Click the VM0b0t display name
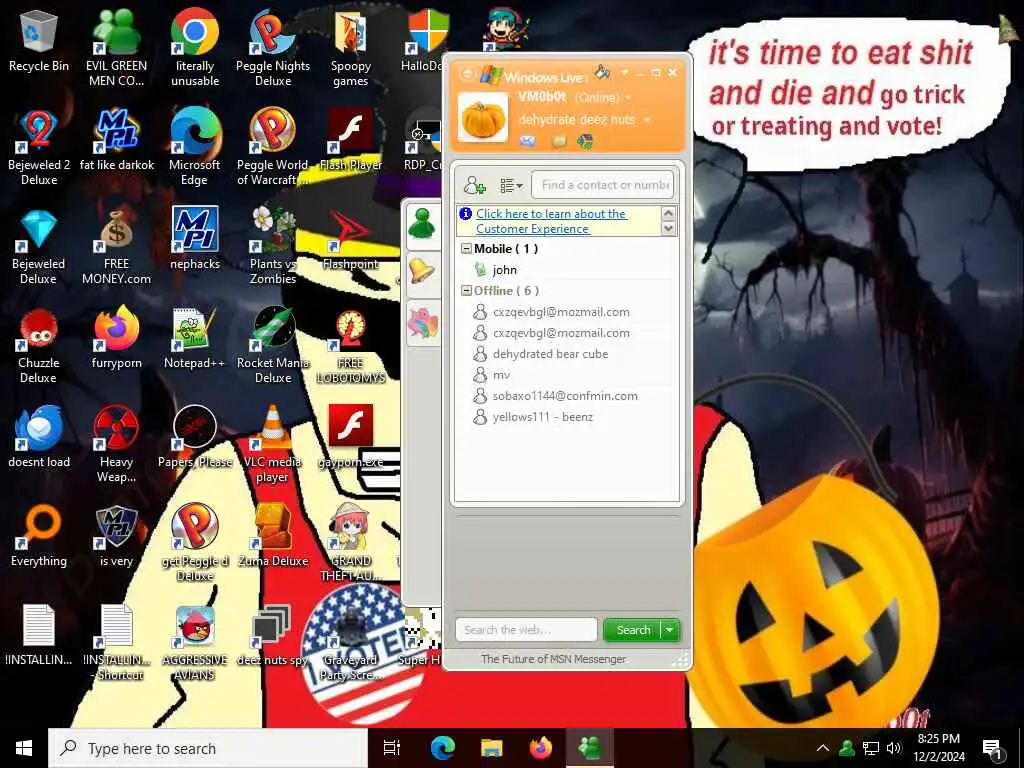Viewport: 1024px width, 768px height. [542, 97]
